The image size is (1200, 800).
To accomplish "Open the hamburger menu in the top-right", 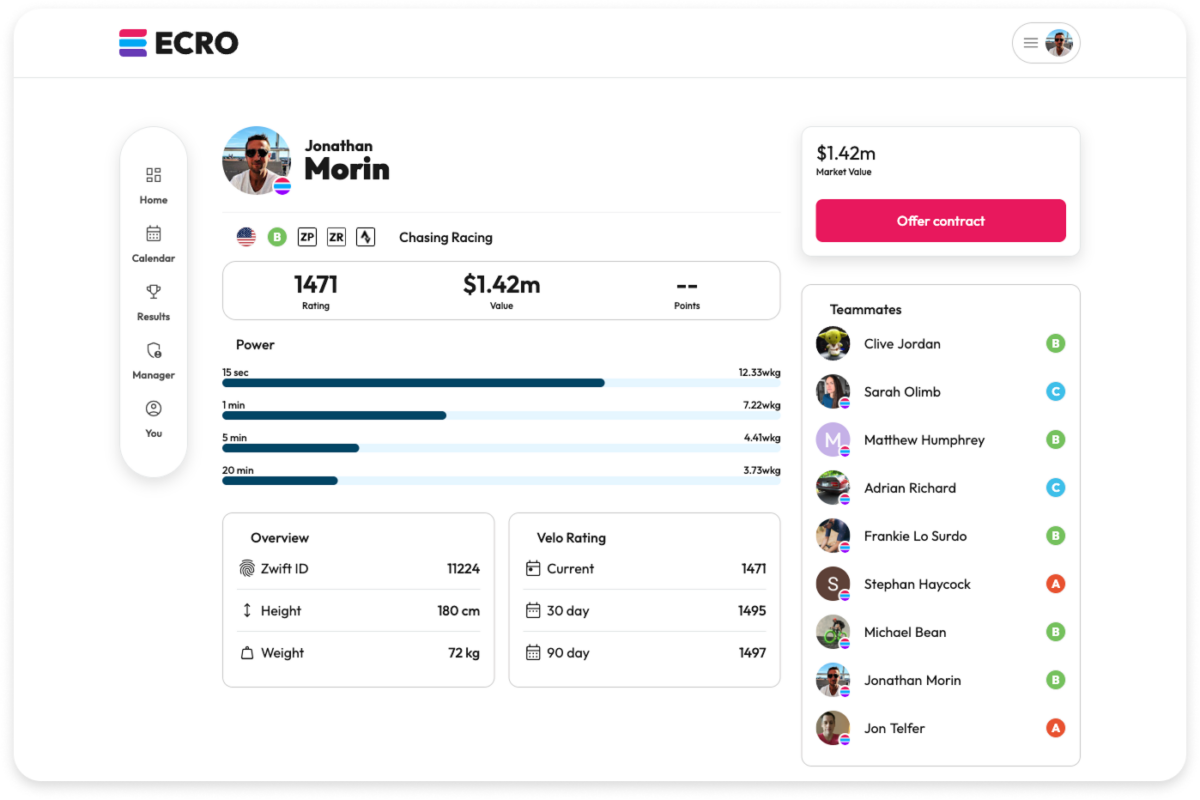I will coord(1030,42).
